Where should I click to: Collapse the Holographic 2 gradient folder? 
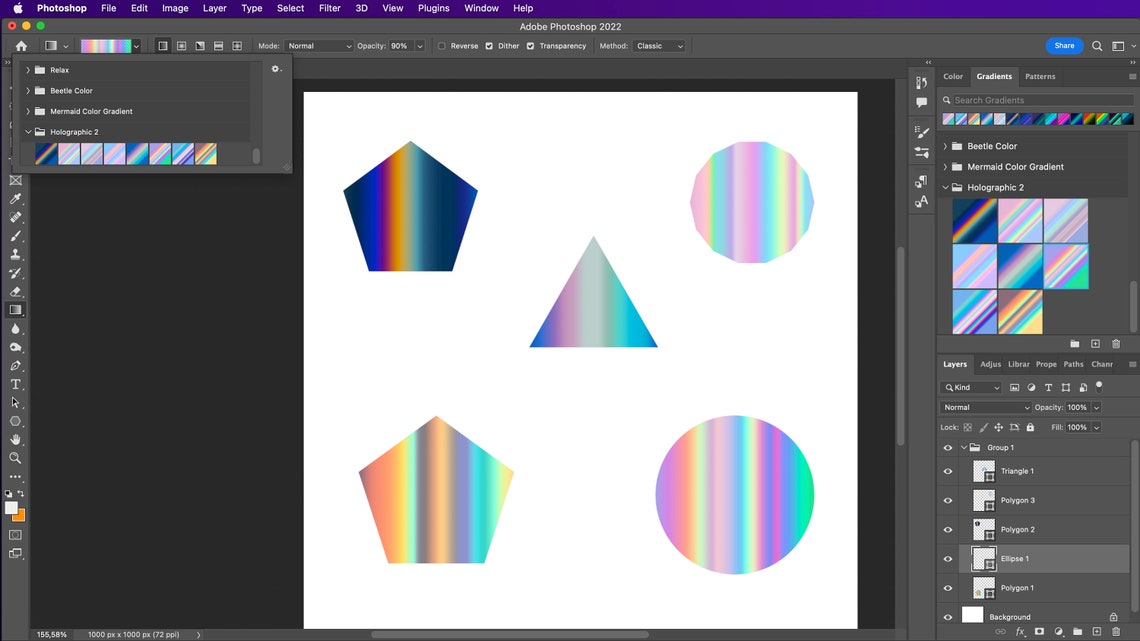click(944, 187)
